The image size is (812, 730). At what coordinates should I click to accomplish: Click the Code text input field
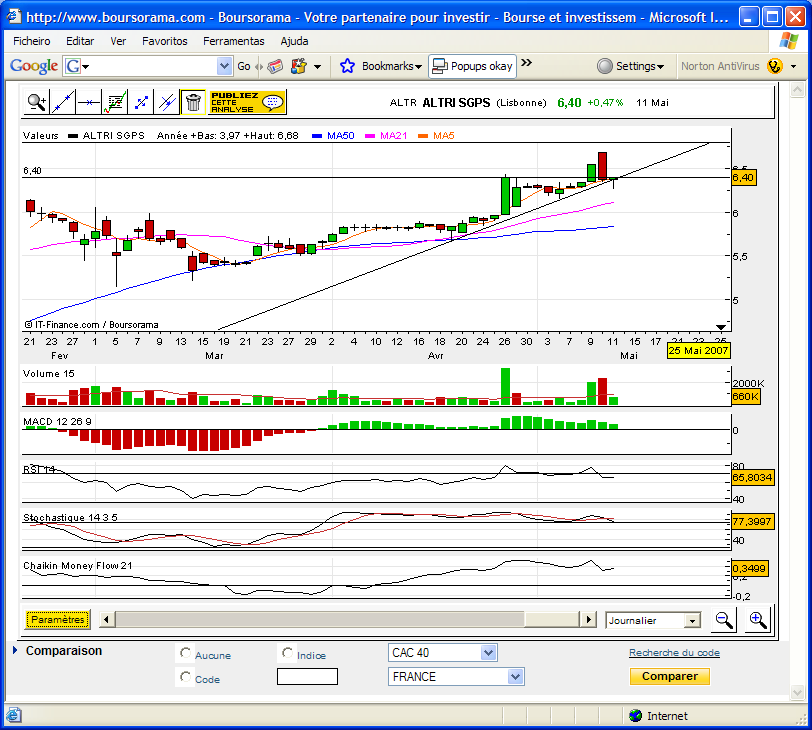(307, 677)
